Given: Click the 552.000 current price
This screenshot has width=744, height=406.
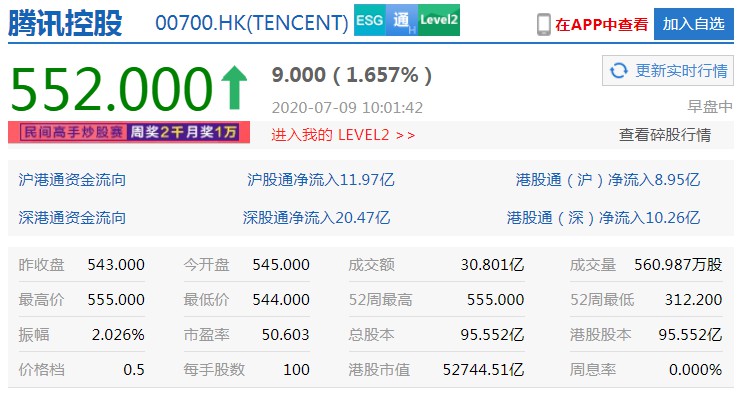Looking at the screenshot, I should [x=112, y=89].
